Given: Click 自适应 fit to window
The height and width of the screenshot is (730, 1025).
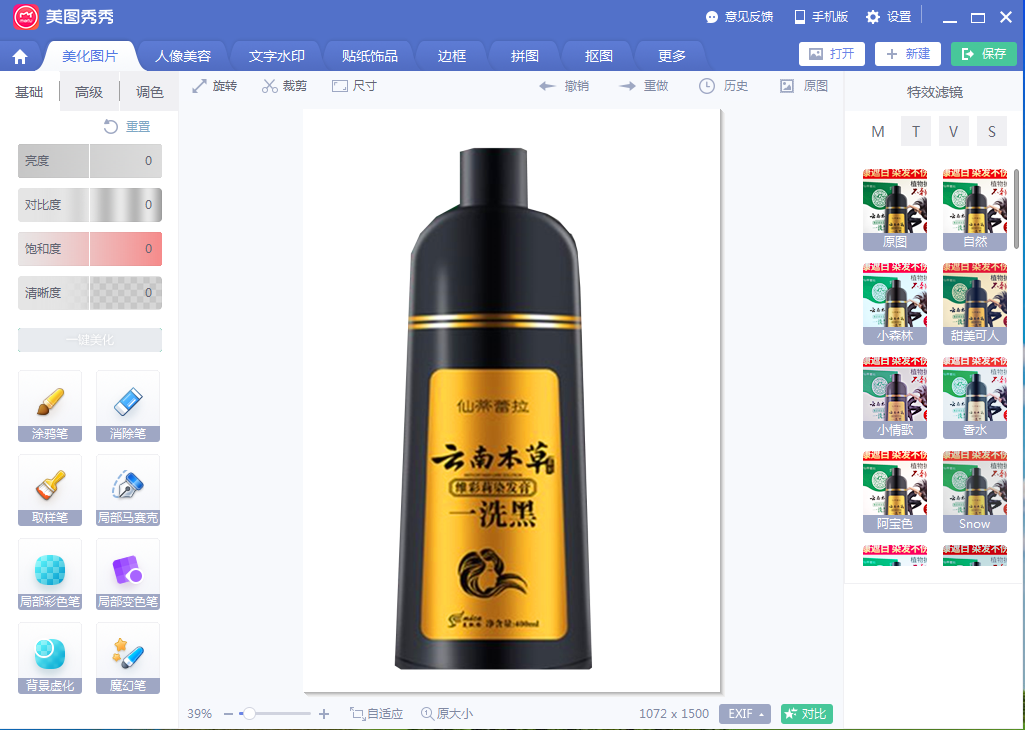Looking at the screenshot, I should [377, 714].
